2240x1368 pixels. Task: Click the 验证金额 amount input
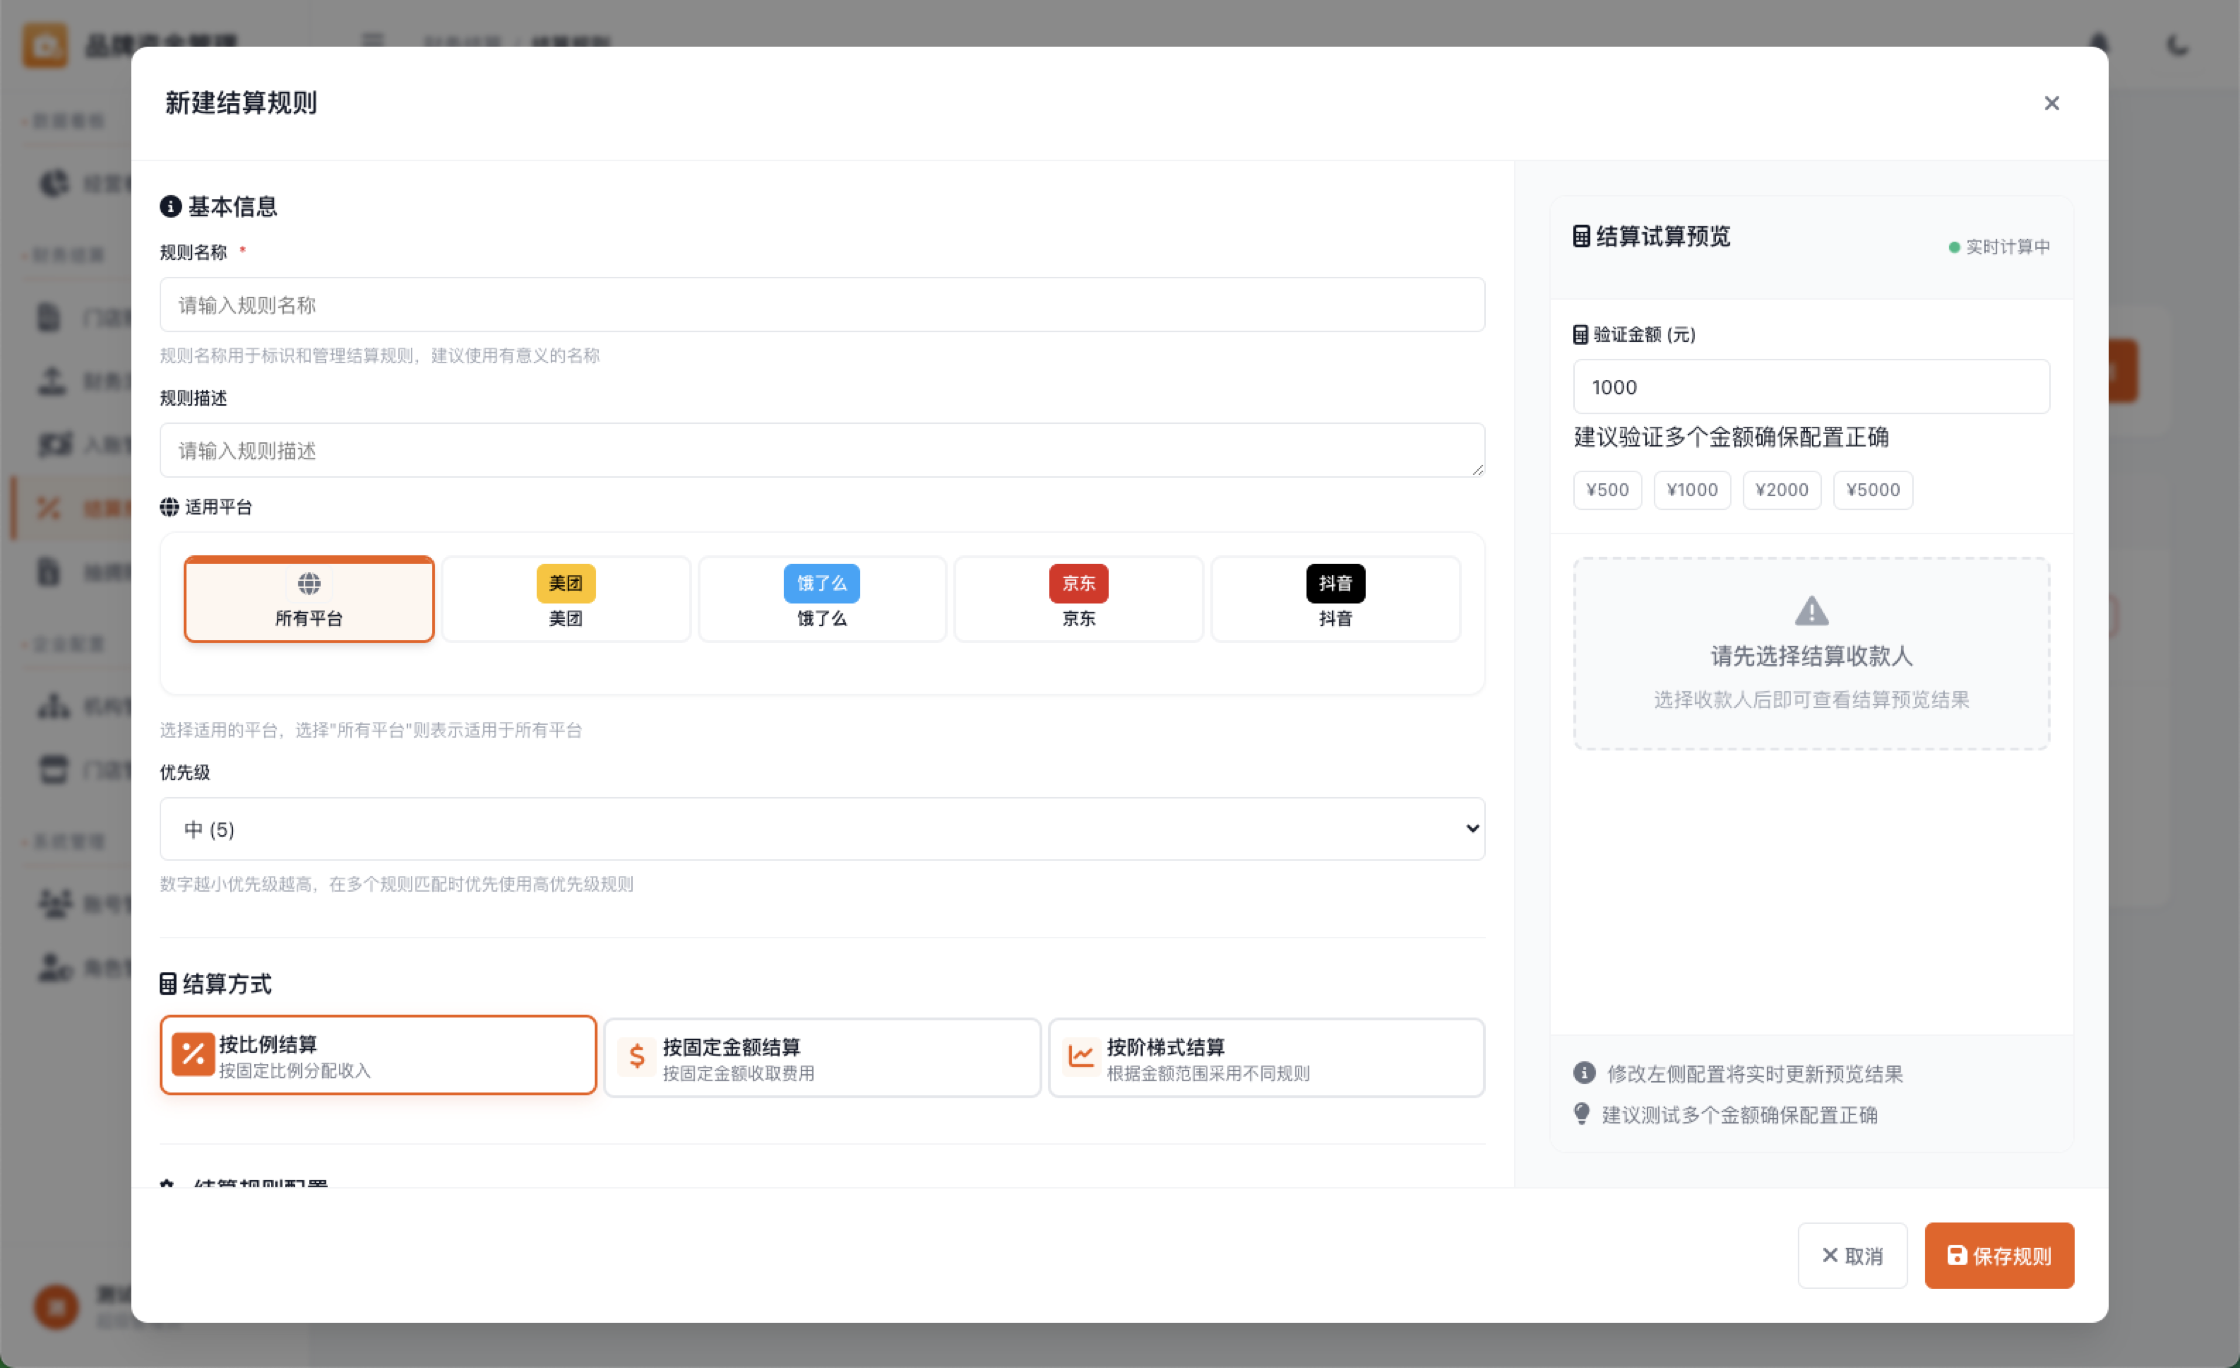pyautogui.click(x=1810, y=387)
